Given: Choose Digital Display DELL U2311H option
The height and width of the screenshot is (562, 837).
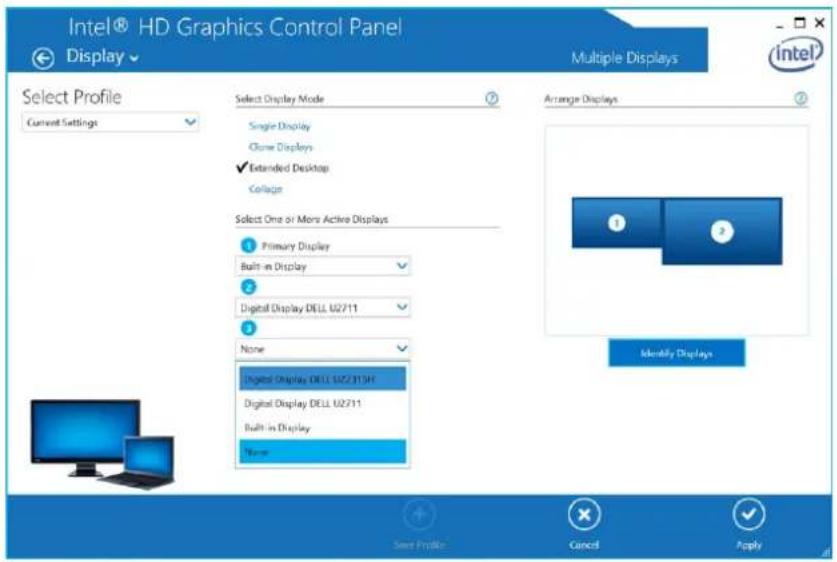Looking at the screenshot, I should (322, 379).
